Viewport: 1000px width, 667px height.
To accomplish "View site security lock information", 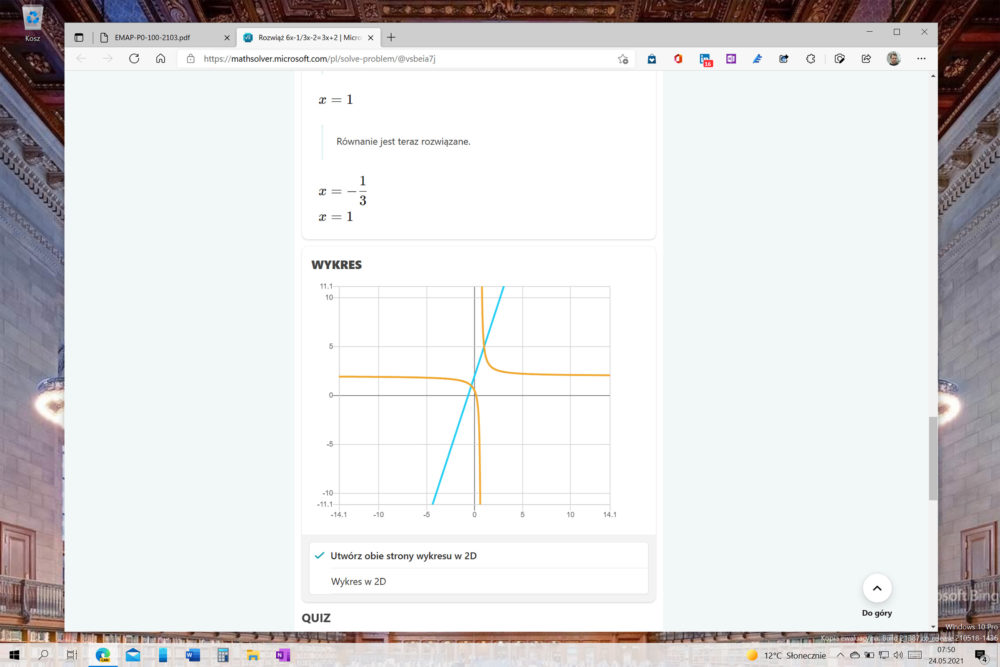I will [x=191, y=59].
